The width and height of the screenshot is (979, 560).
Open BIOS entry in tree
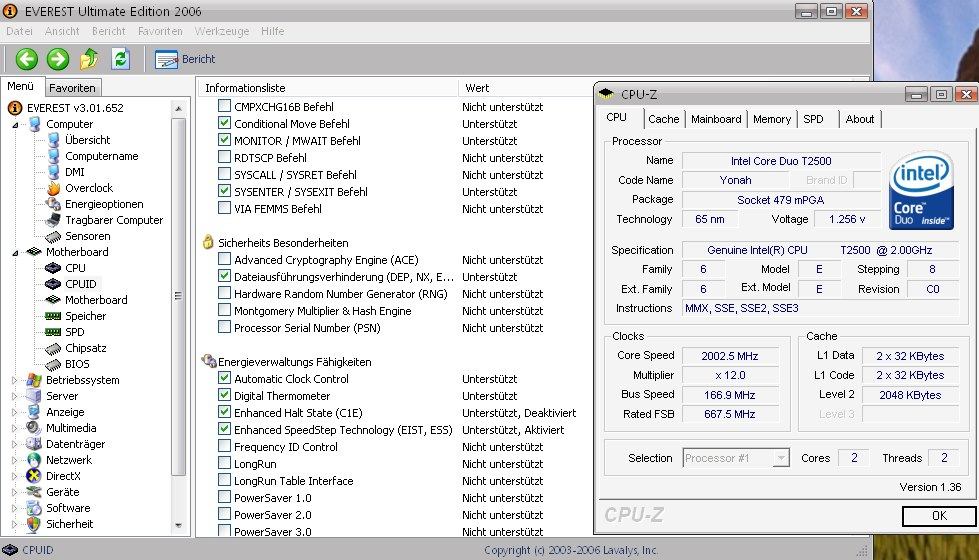(77, 364)
